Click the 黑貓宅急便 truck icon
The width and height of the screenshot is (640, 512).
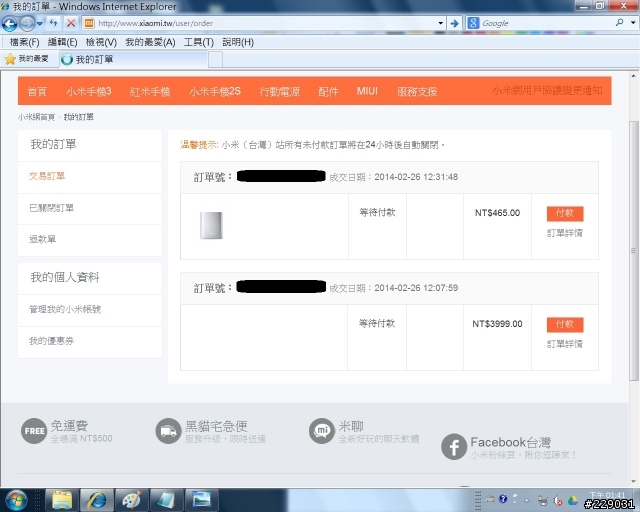tap(168, 431)
